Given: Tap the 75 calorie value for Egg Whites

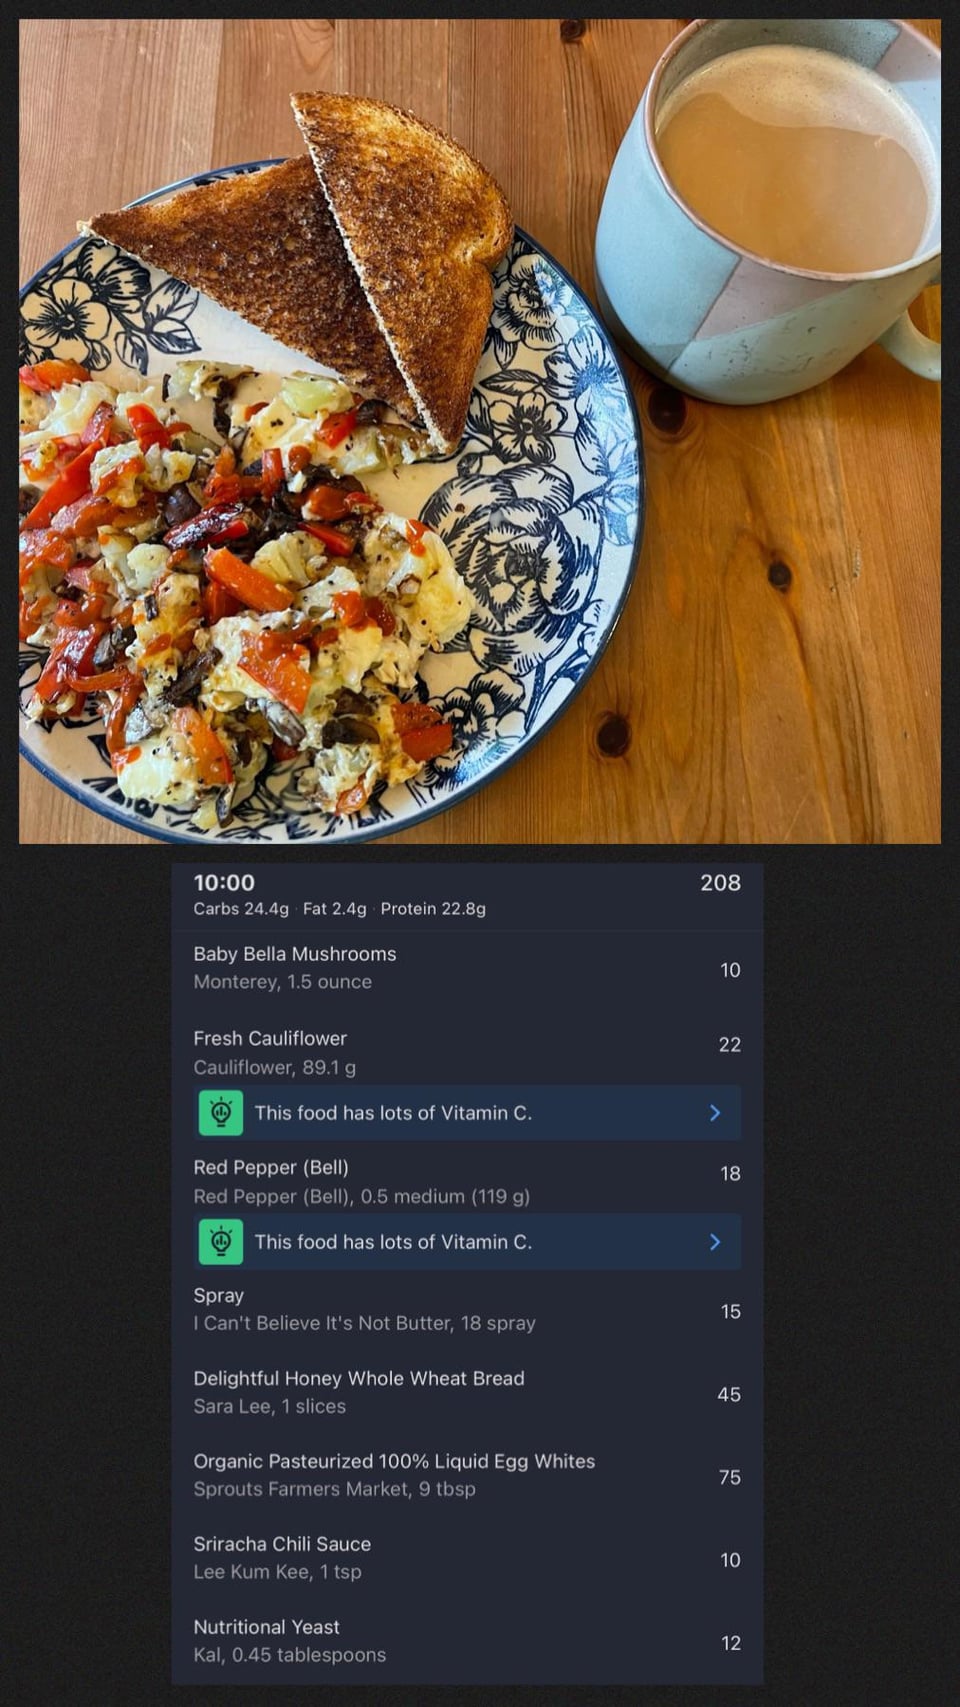Looking at the screenshot, I should tap(730, 1477).
